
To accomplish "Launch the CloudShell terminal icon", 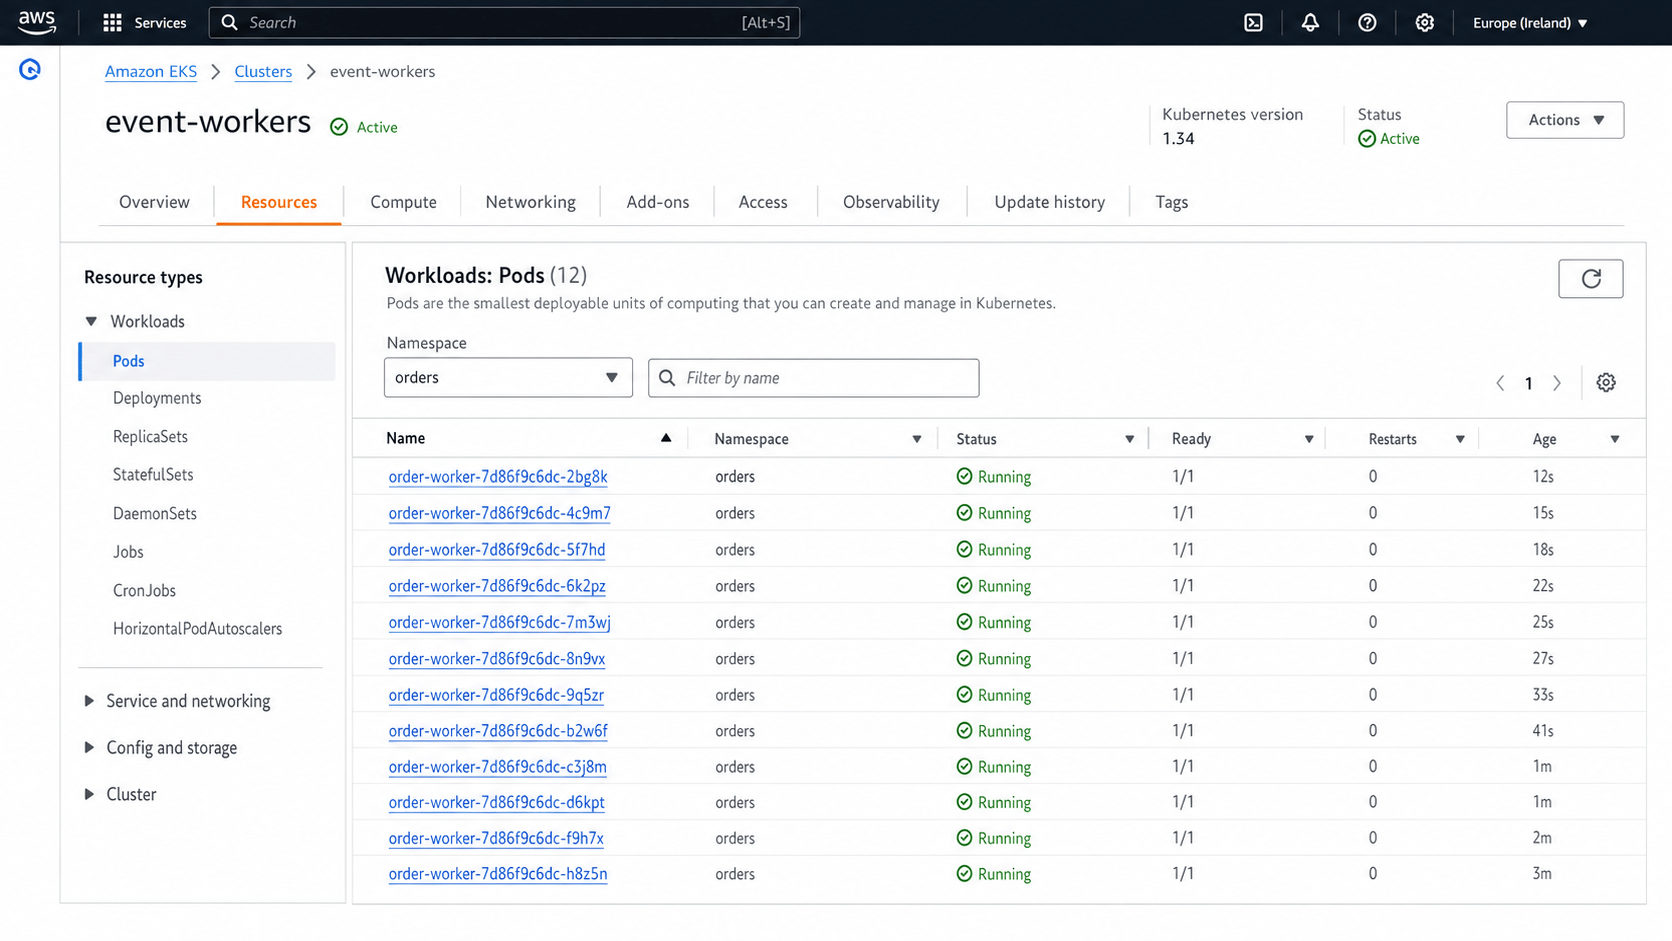I will [x=1253, y=22].
